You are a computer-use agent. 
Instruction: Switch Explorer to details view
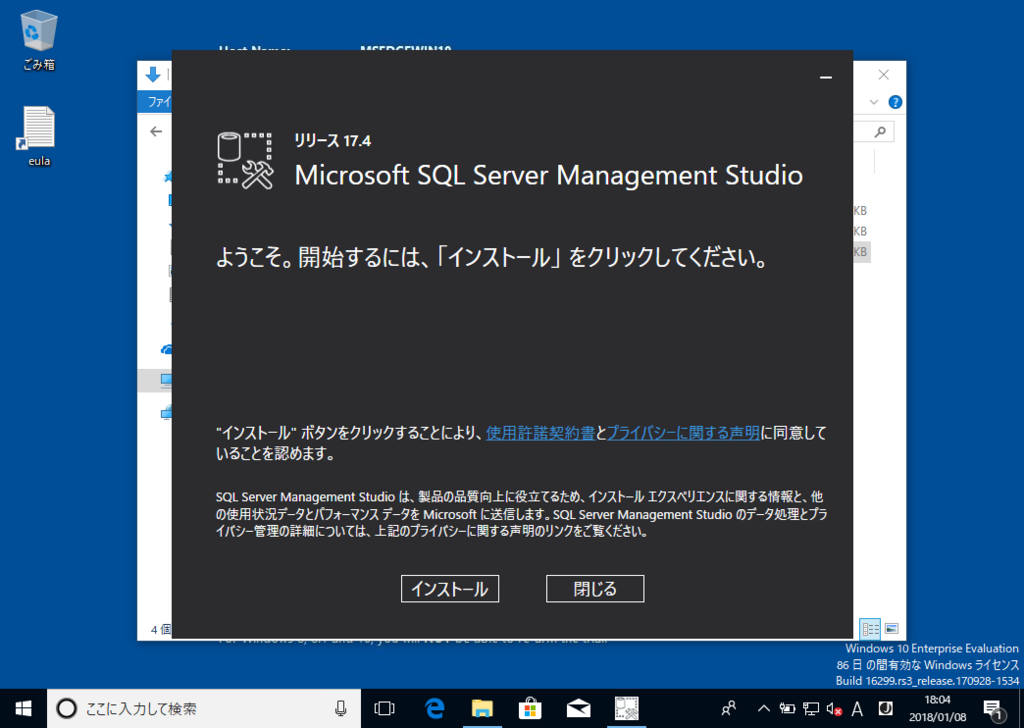[870, 629]
